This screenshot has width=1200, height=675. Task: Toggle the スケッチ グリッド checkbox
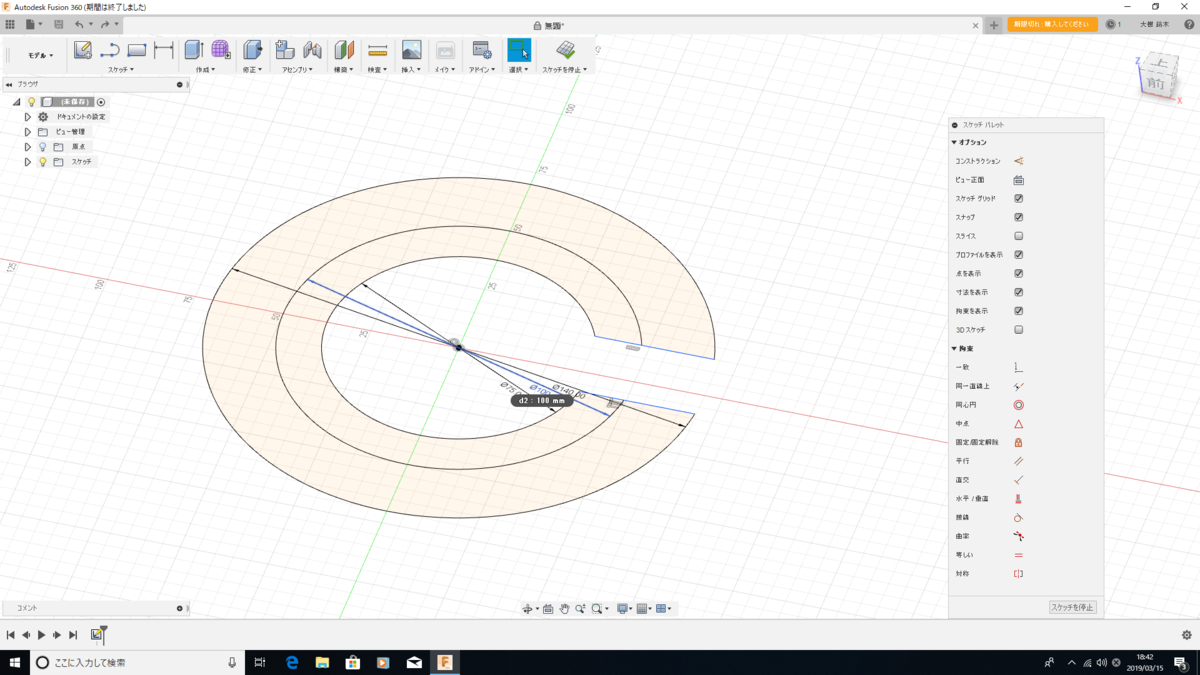point(1018,199)
